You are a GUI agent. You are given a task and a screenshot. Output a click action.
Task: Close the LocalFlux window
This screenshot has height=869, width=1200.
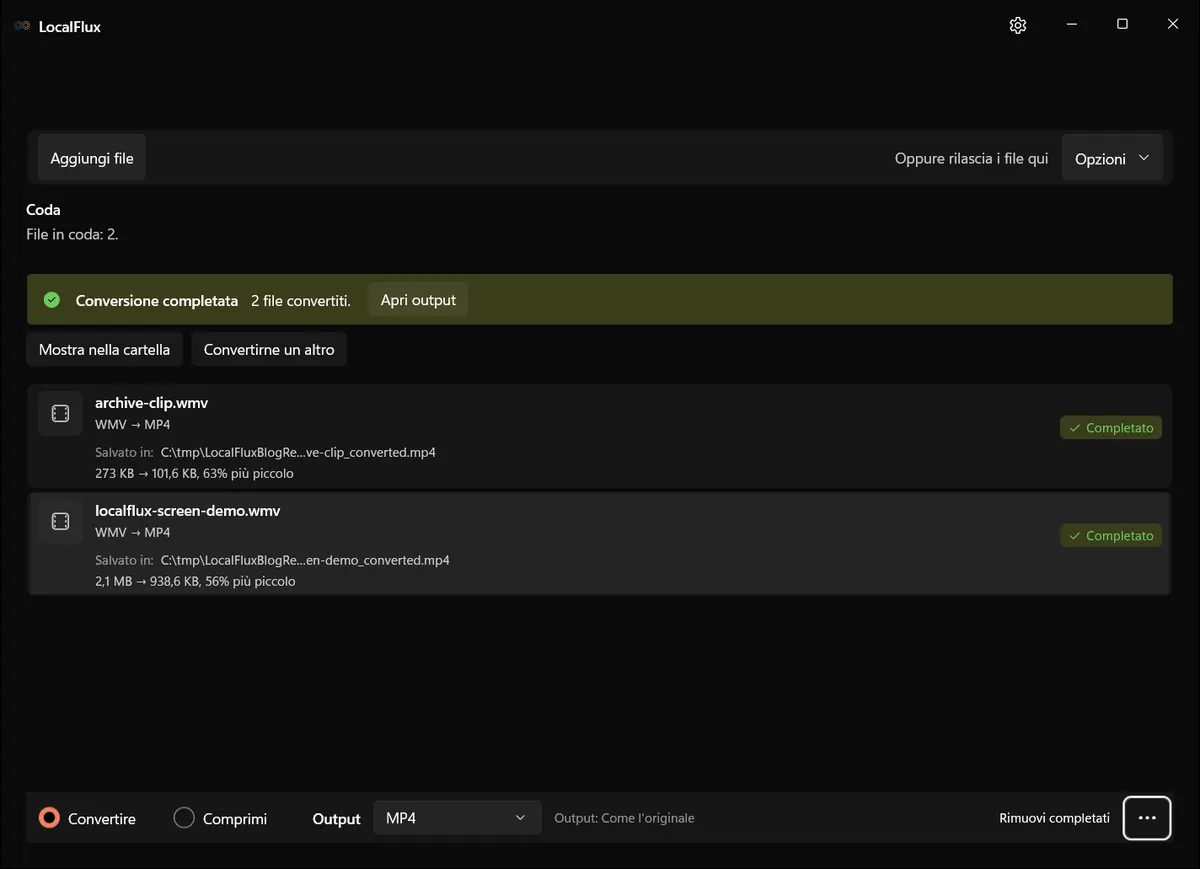[x=1173, y=25]
